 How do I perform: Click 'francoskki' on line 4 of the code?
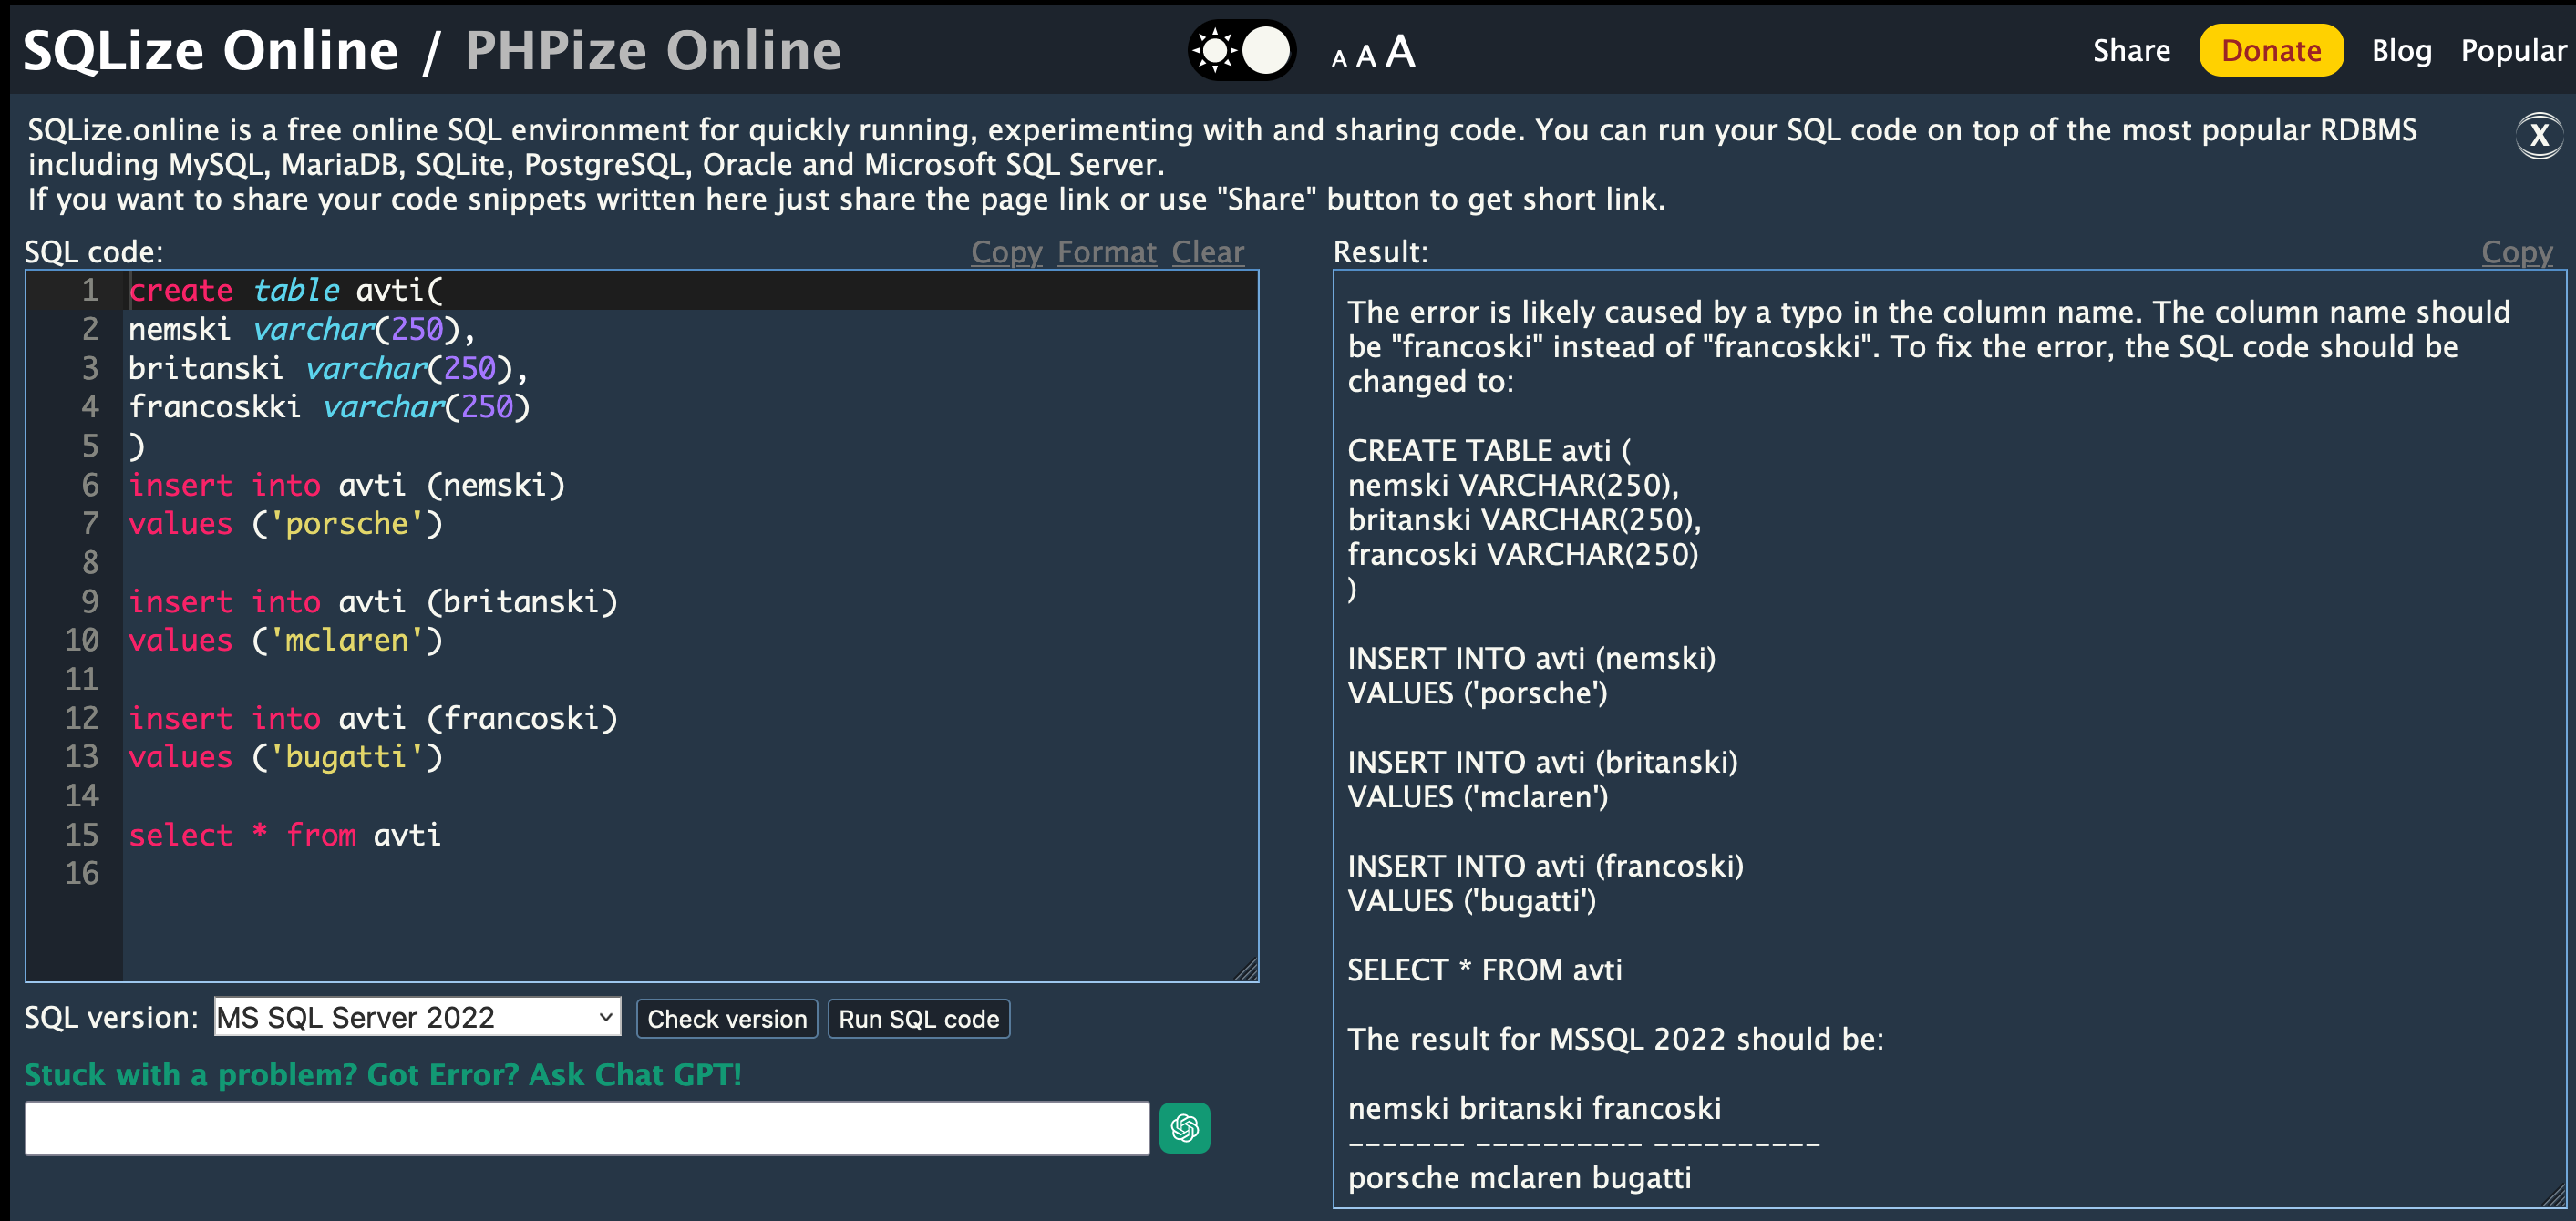pos(214,407)
